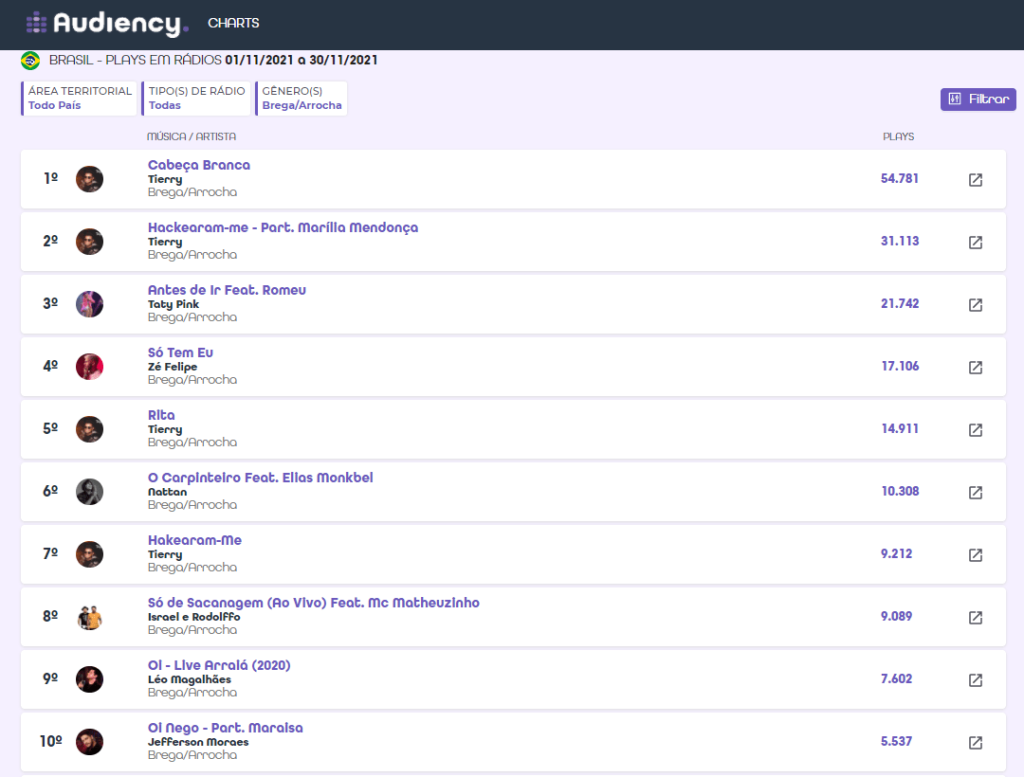Screen dimensions: 1024x777
Task: Open the song Rita
Action: click(161, 415)
